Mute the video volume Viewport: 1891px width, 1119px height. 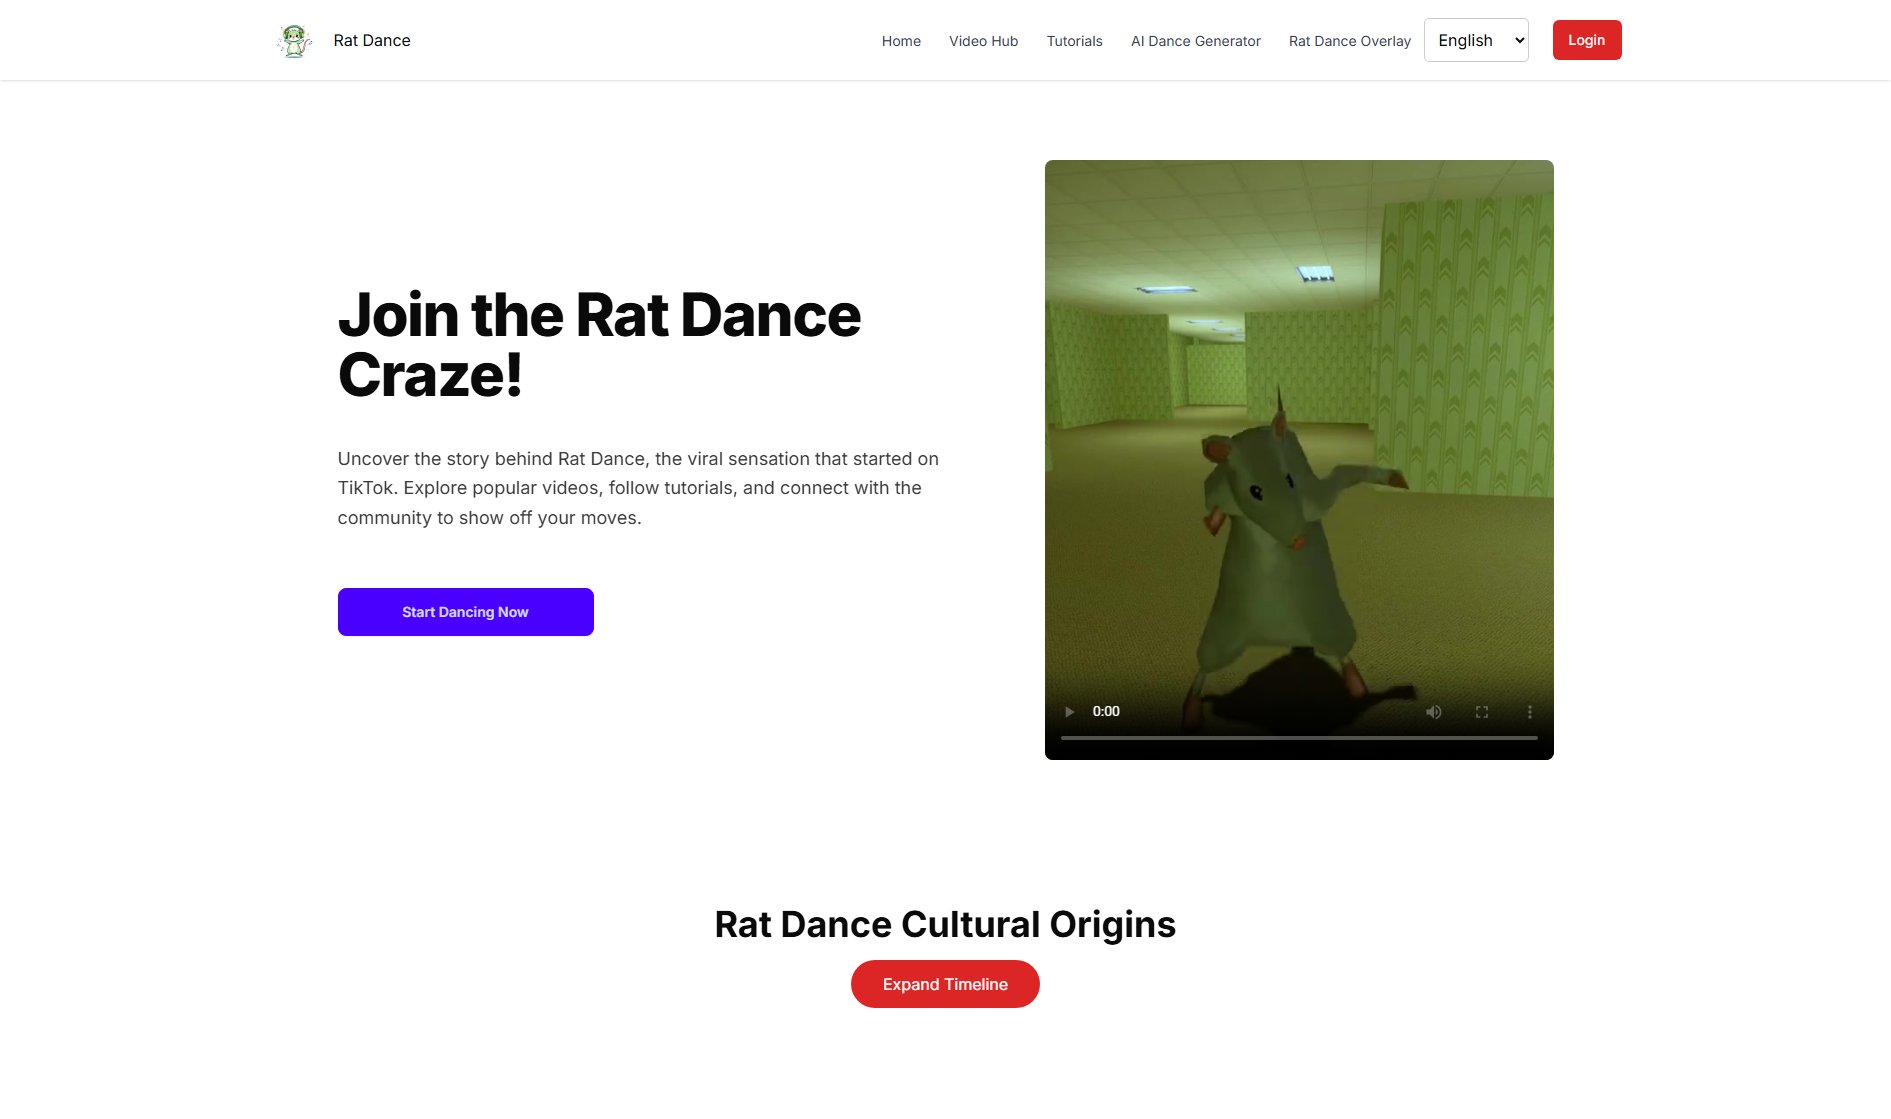pyautogui.click(x=1433, y=712)
